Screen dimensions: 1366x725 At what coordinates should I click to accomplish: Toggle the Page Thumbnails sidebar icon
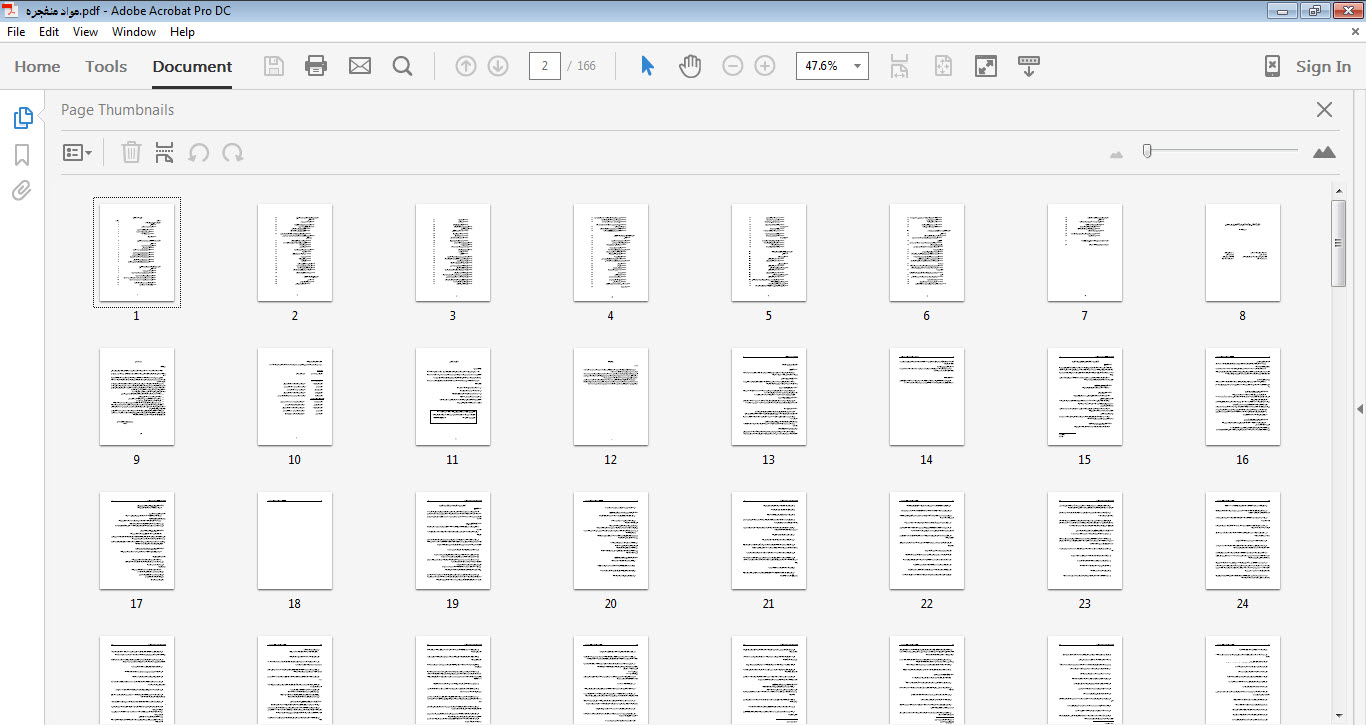point(22,118)
